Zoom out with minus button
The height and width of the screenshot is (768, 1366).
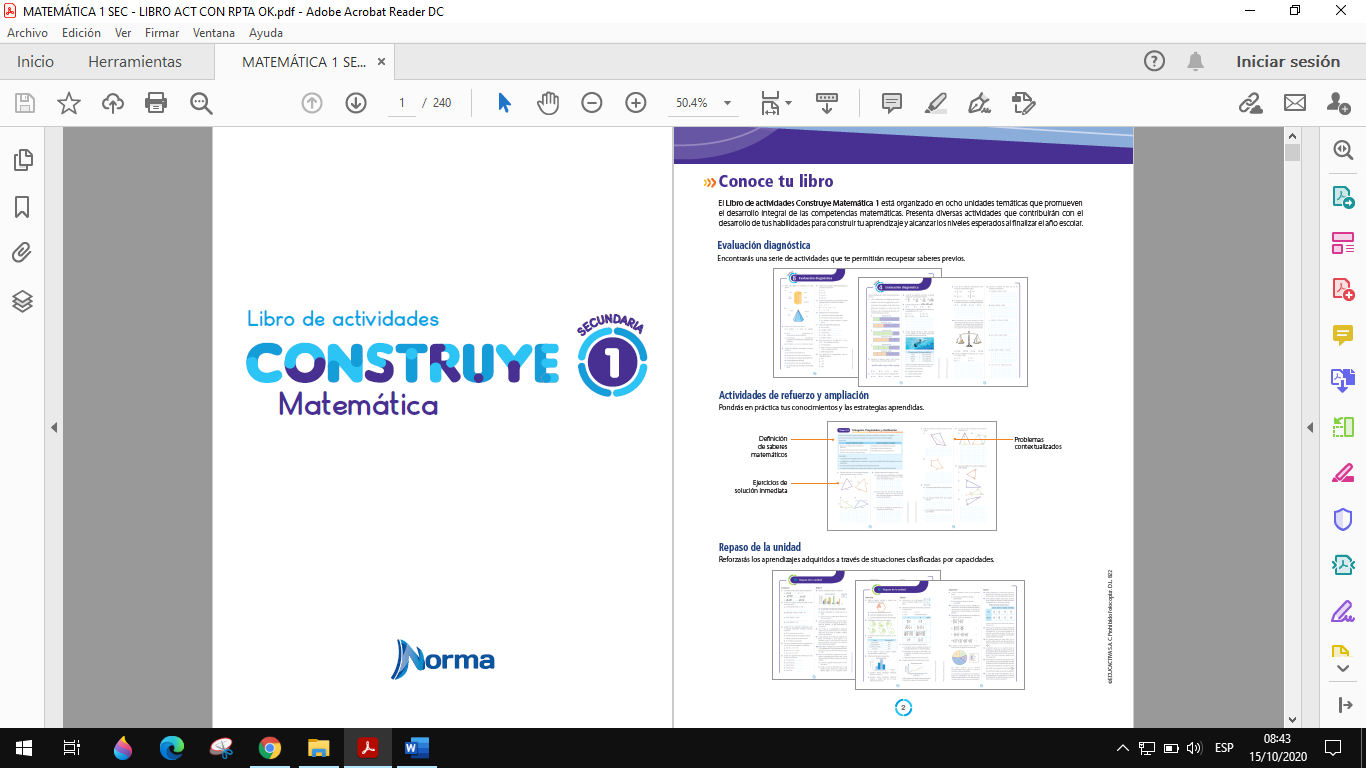point(592,103)
